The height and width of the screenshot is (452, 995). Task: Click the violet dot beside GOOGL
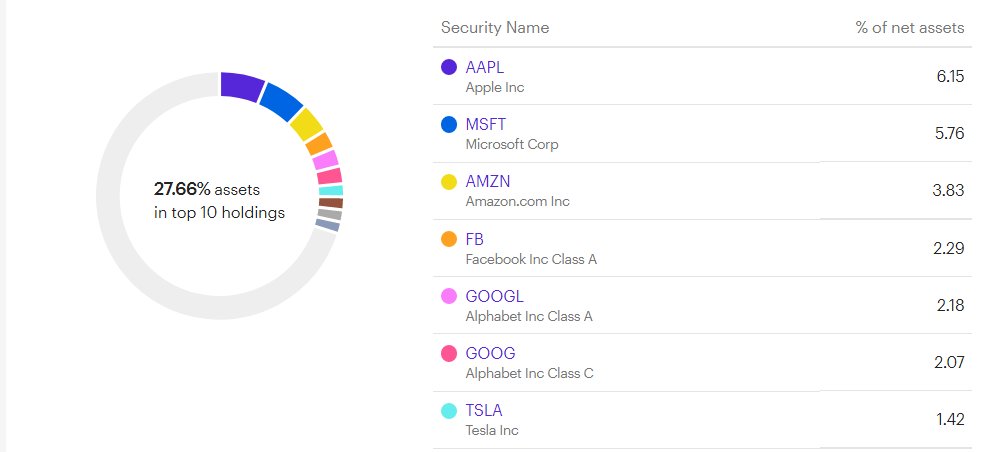click(449, 296)
